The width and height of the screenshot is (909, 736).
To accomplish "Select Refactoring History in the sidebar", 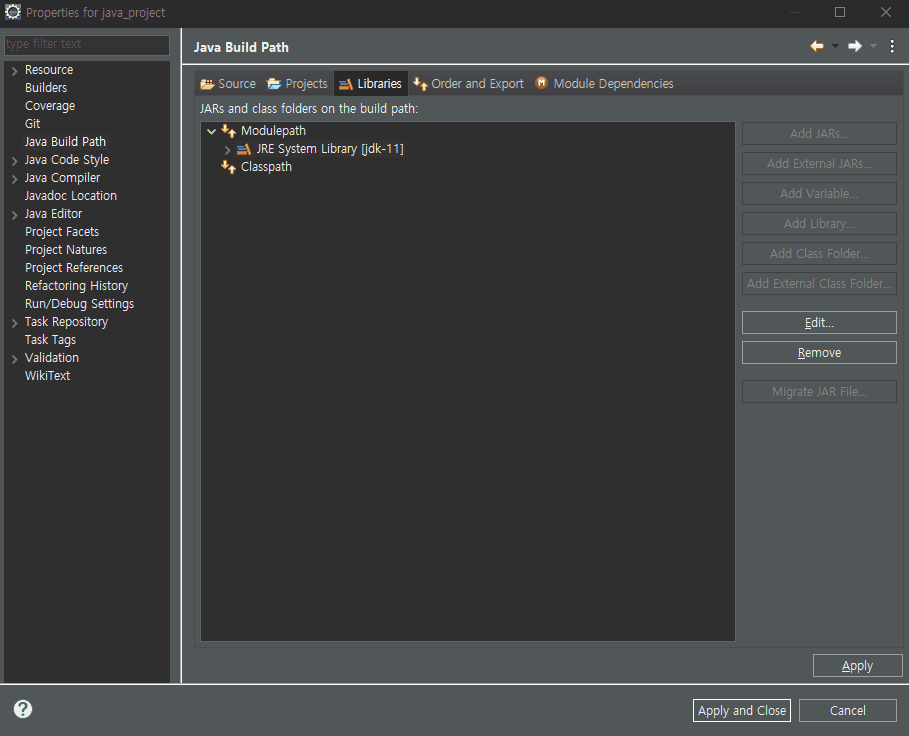I will [x=76, y=286].
